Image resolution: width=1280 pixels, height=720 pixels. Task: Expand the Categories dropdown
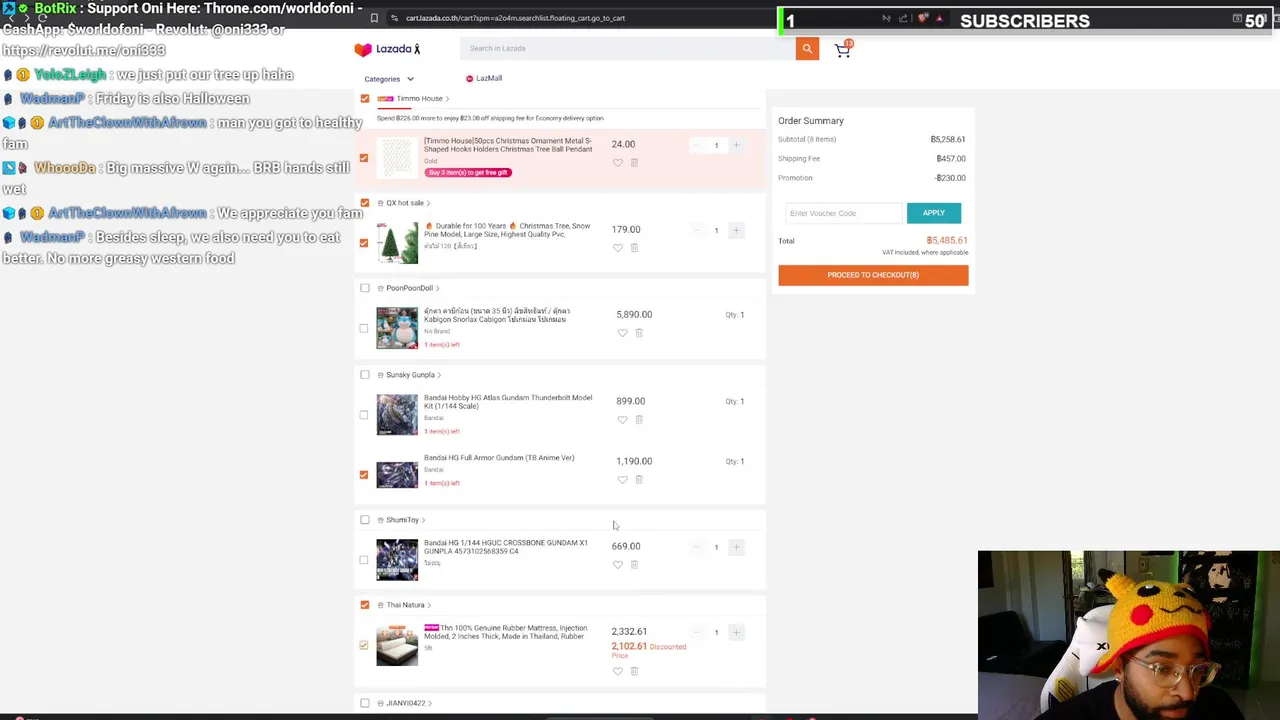click(x=389, y=79)
